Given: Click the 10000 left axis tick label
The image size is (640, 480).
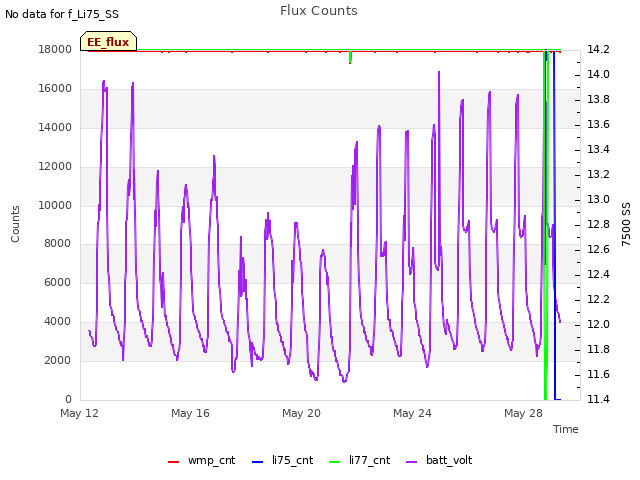Looking at the screenshot, I should coord(55,205).
